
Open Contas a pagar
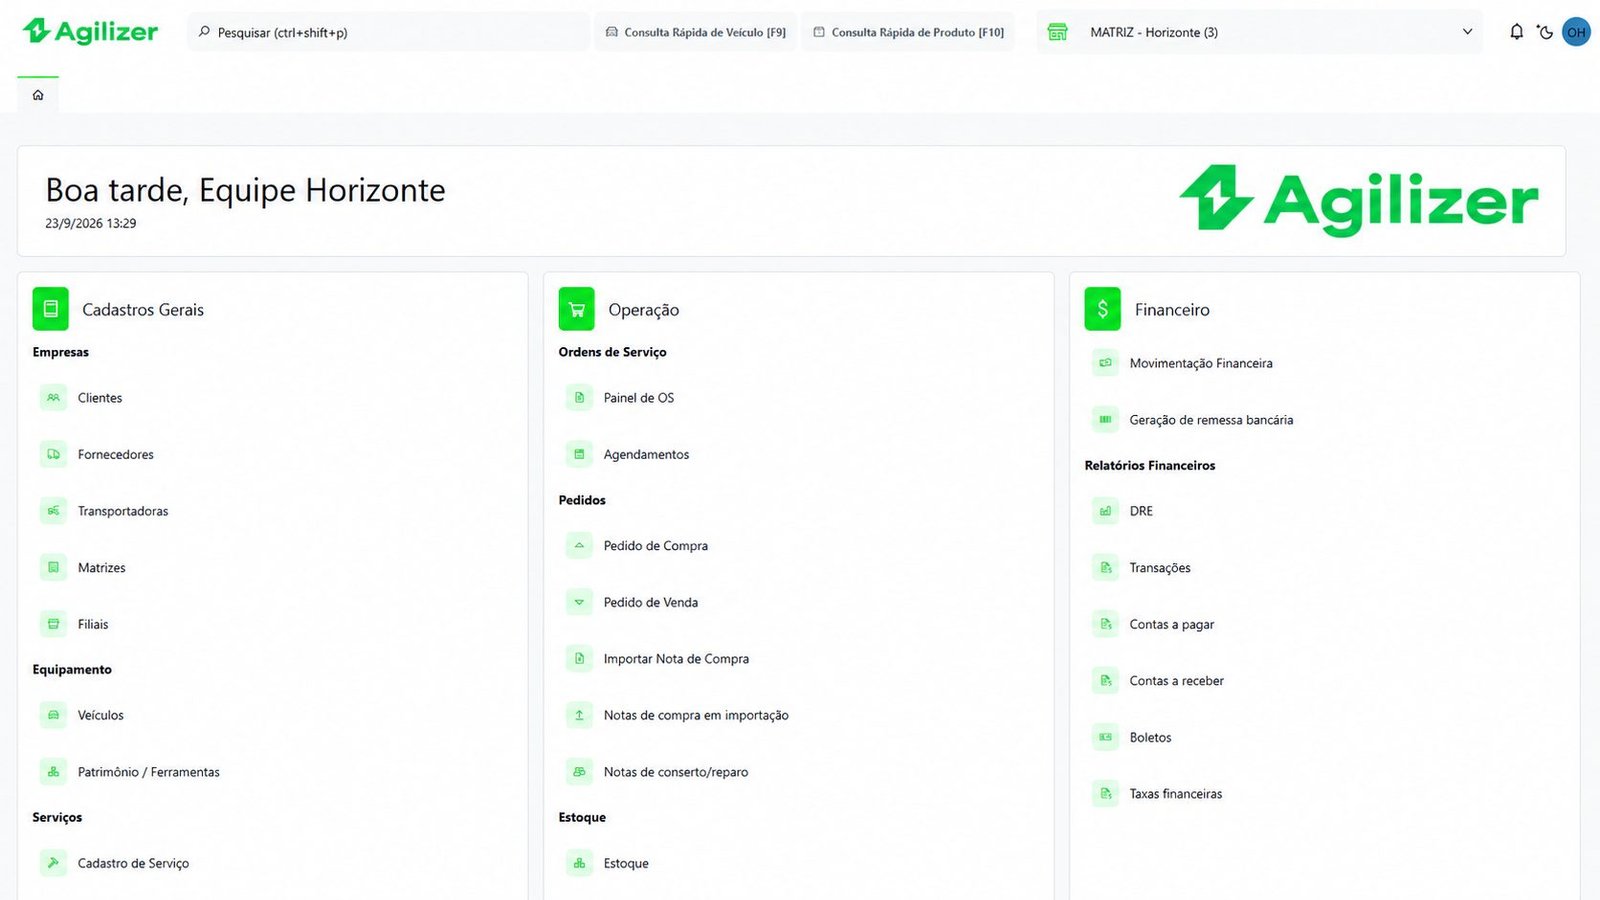tap(1172, 624)
